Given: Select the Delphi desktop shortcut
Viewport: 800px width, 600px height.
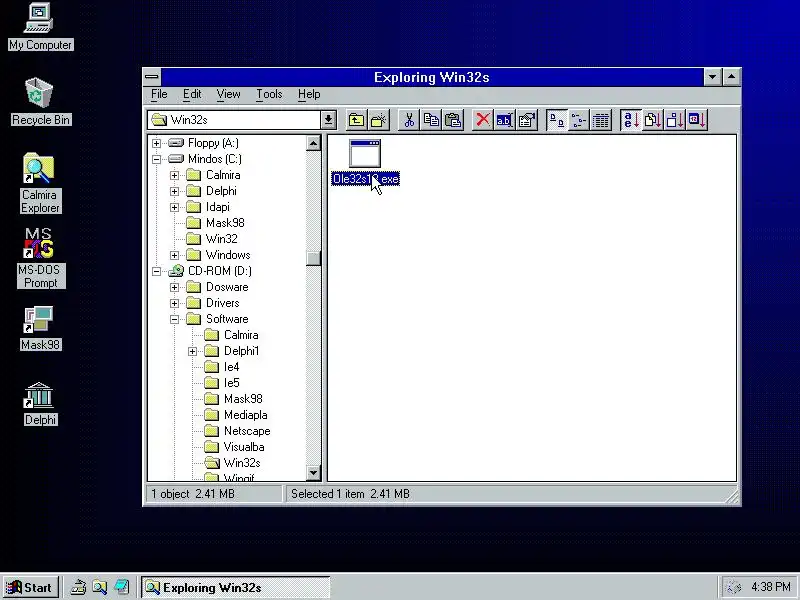Looking at the screenshot, I should point(40,404).
